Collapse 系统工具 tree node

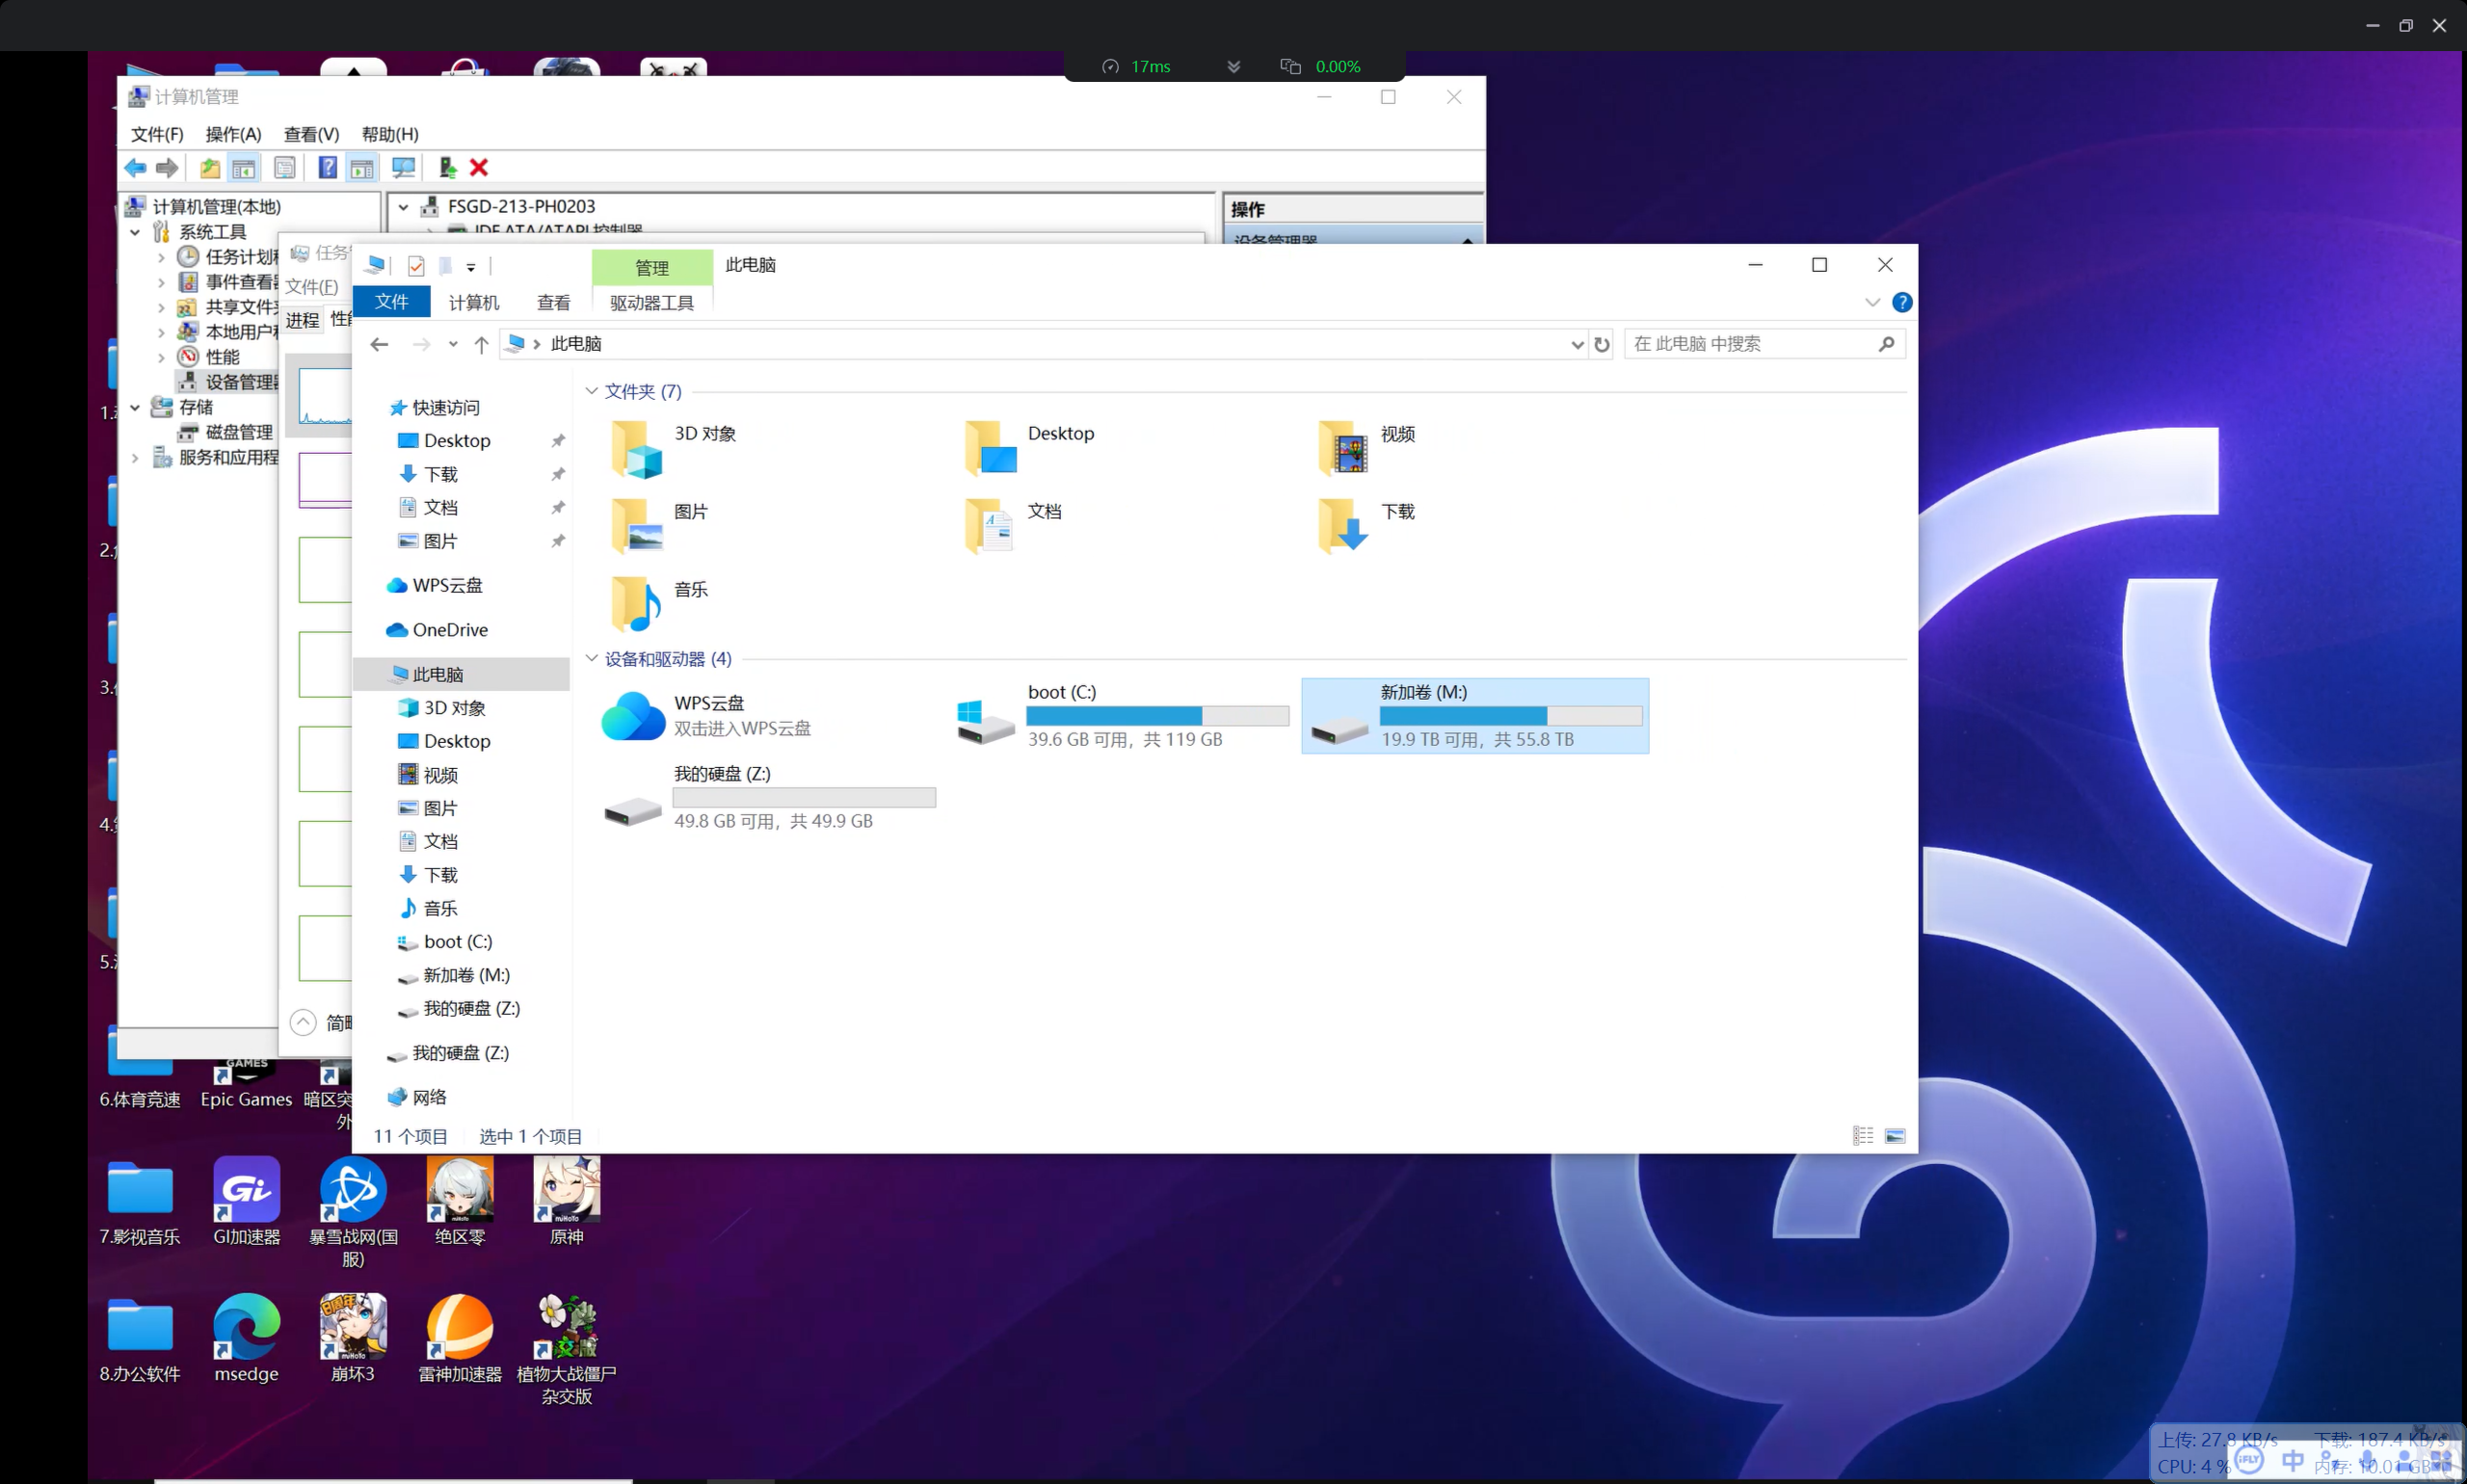click(x=135, y=232)
